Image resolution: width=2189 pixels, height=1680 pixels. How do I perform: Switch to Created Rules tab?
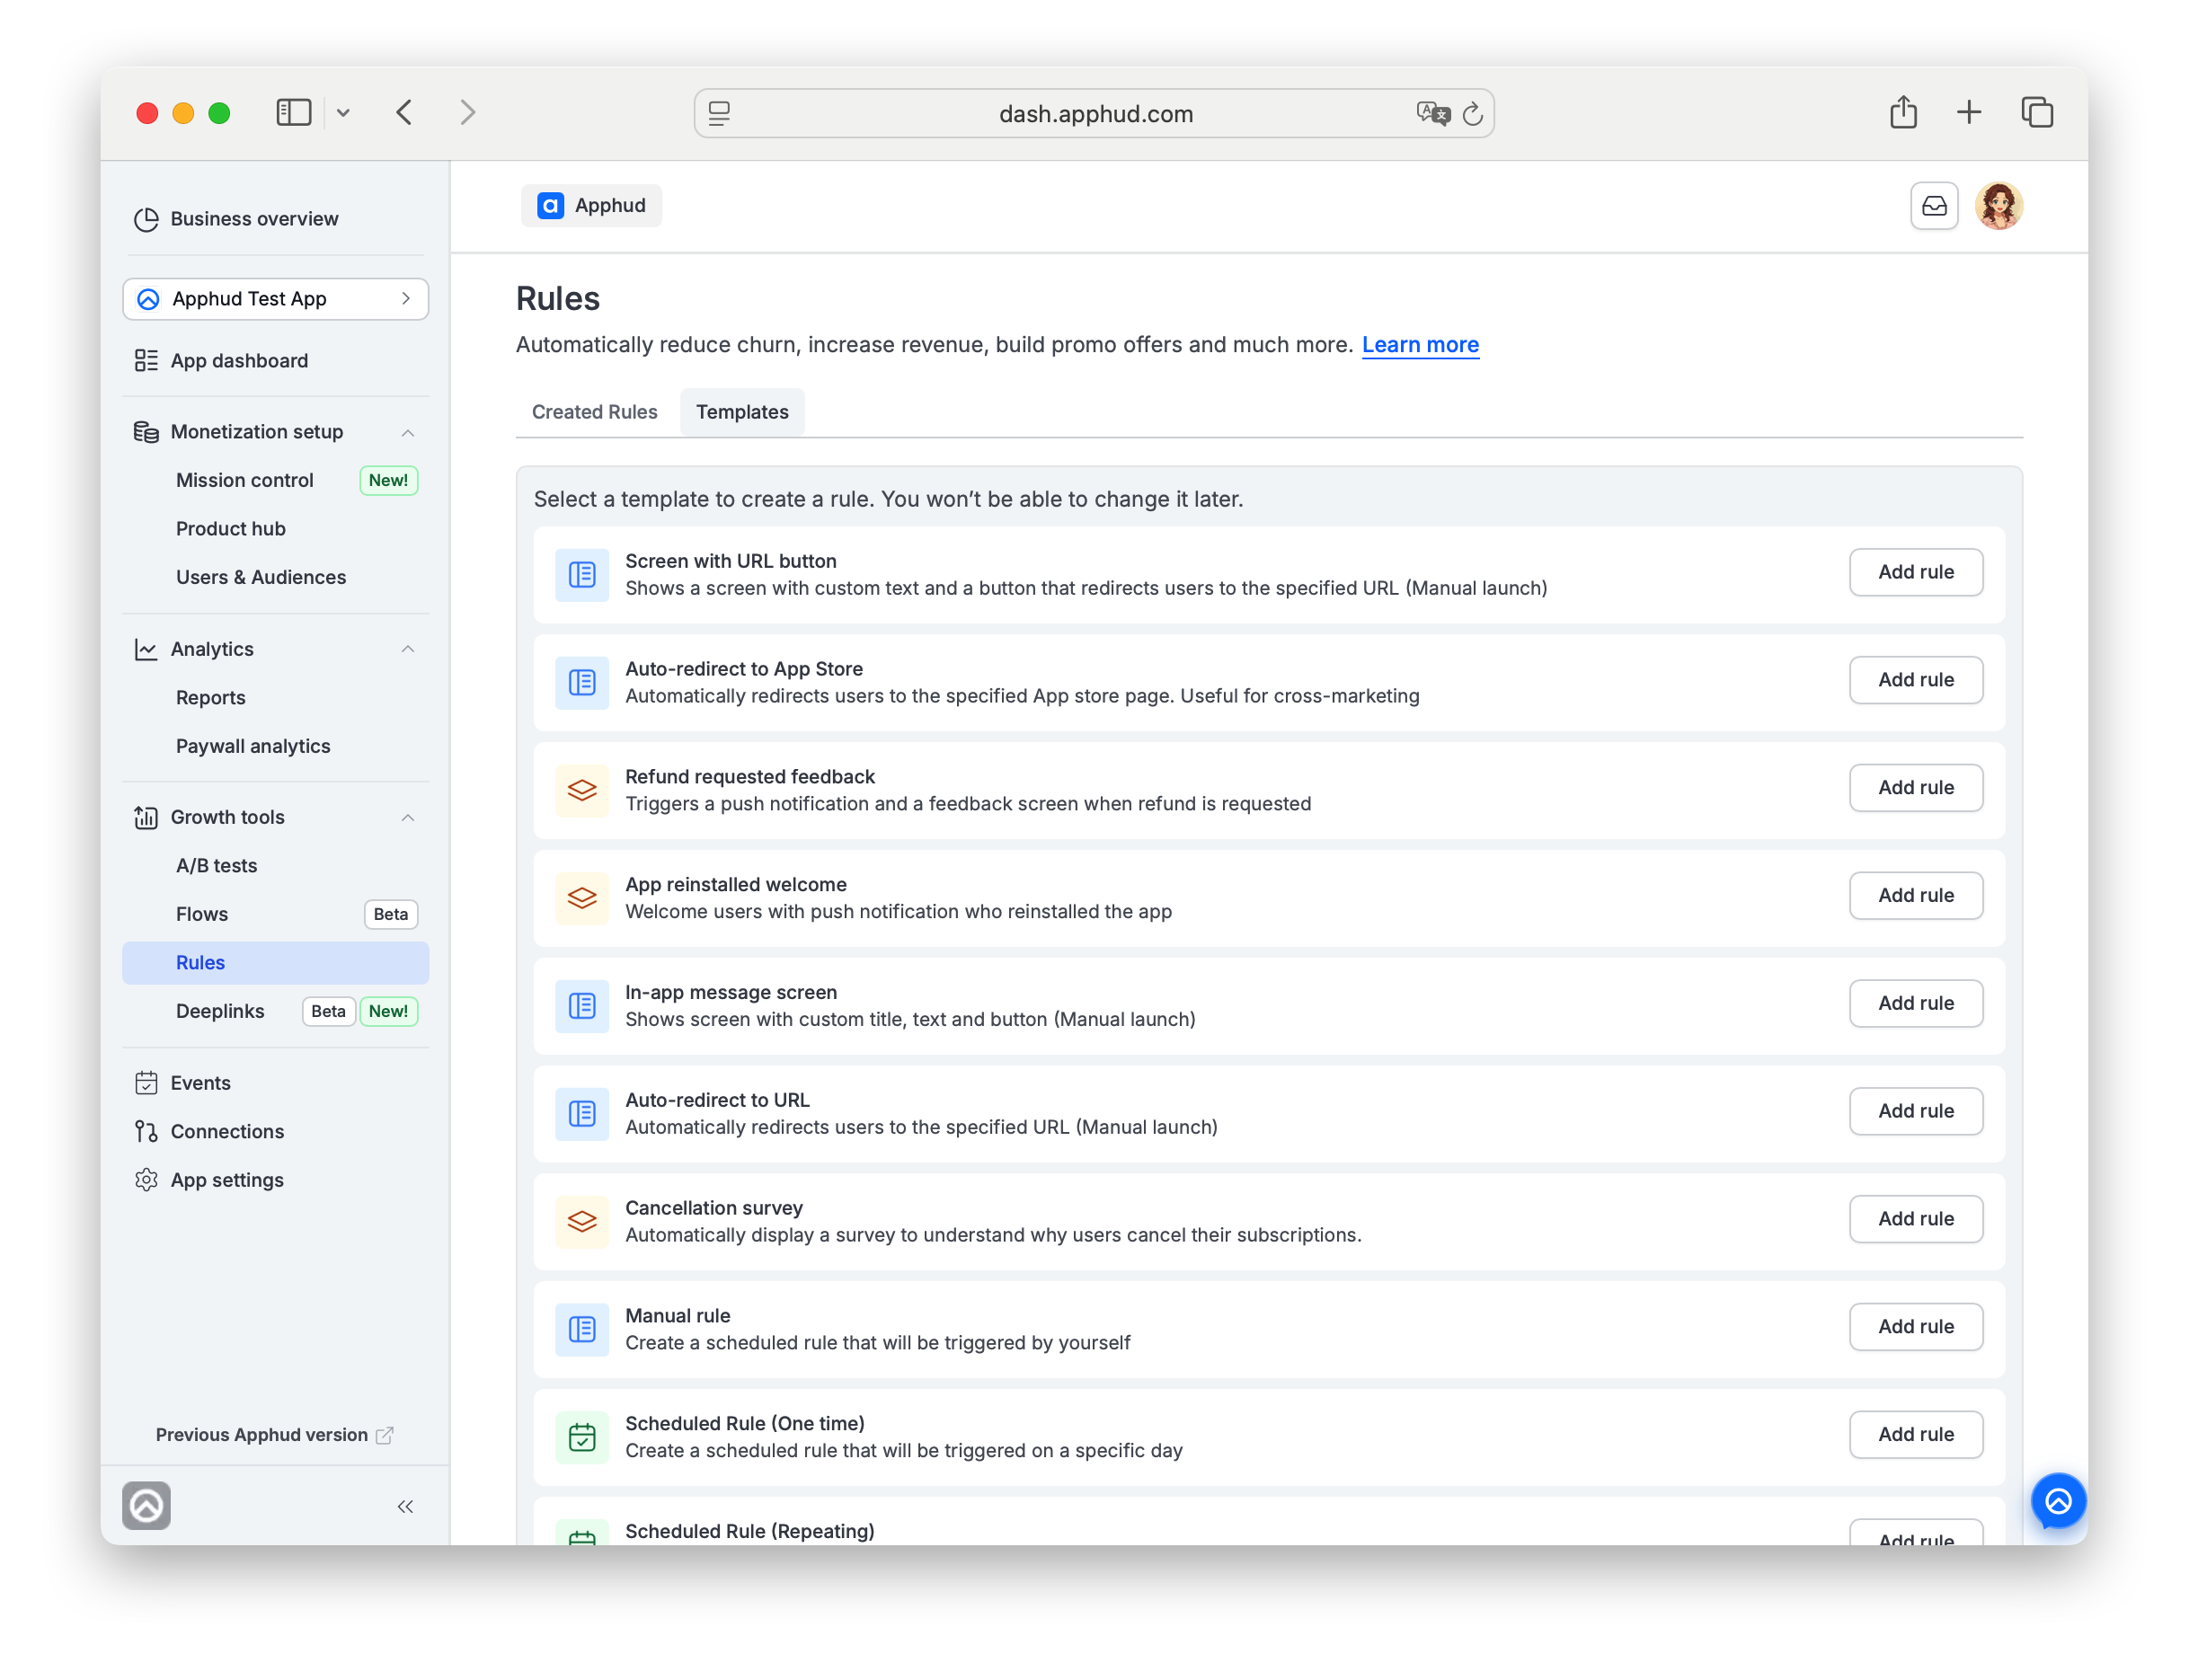click(x=595, y=412)
